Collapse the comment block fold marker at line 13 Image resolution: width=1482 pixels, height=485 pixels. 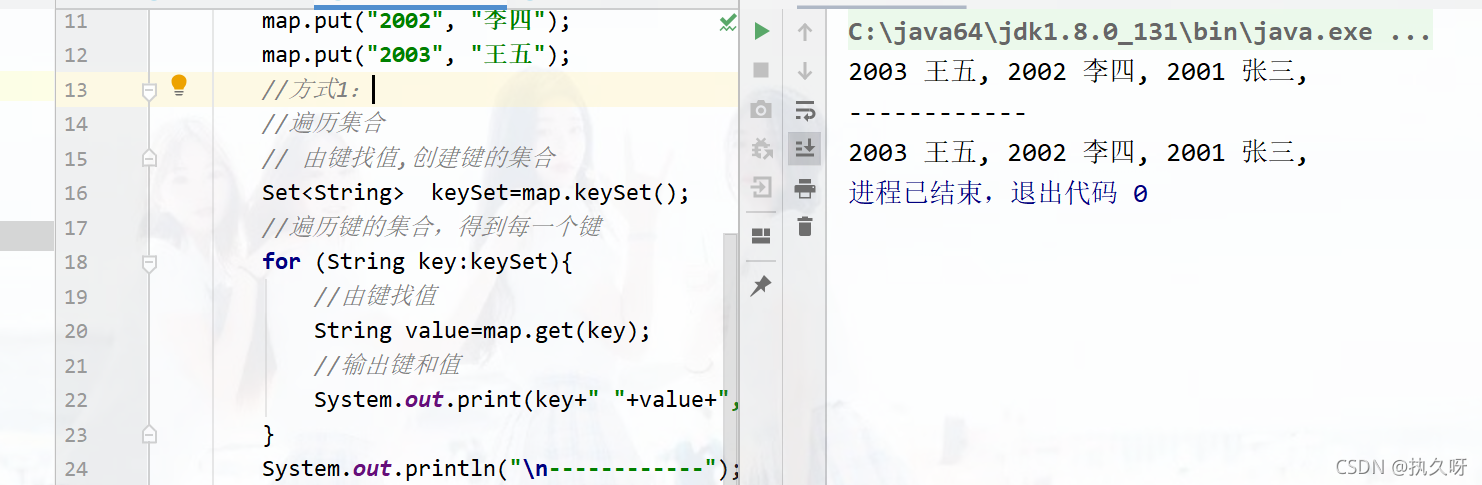pos(150,91)
